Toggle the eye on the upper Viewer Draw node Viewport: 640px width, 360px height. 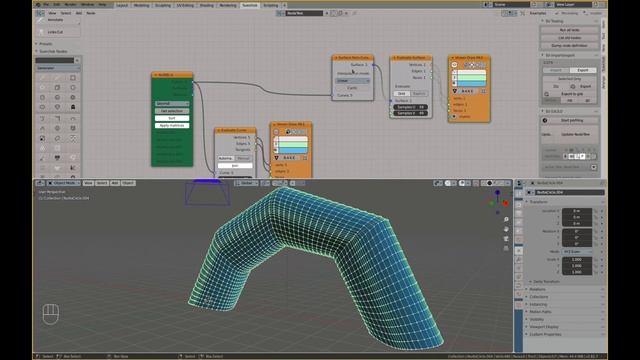click(x=454, y=64)
